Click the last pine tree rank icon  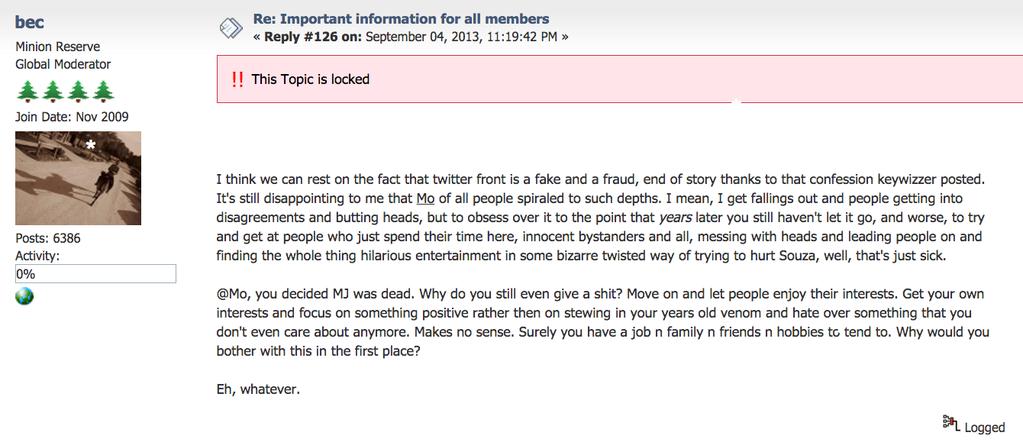coord(102,92)
